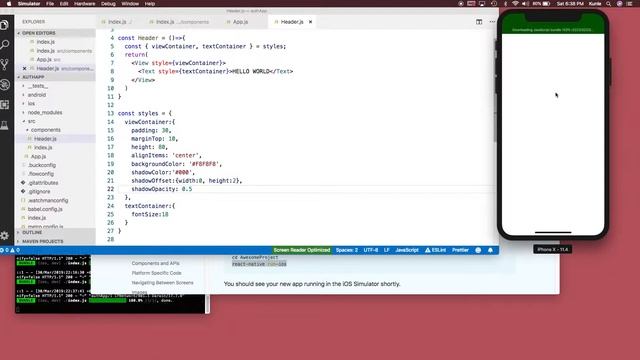Open Components and APIs link in browser
This screenshot has width=640, height=360.
coord(156,263)
